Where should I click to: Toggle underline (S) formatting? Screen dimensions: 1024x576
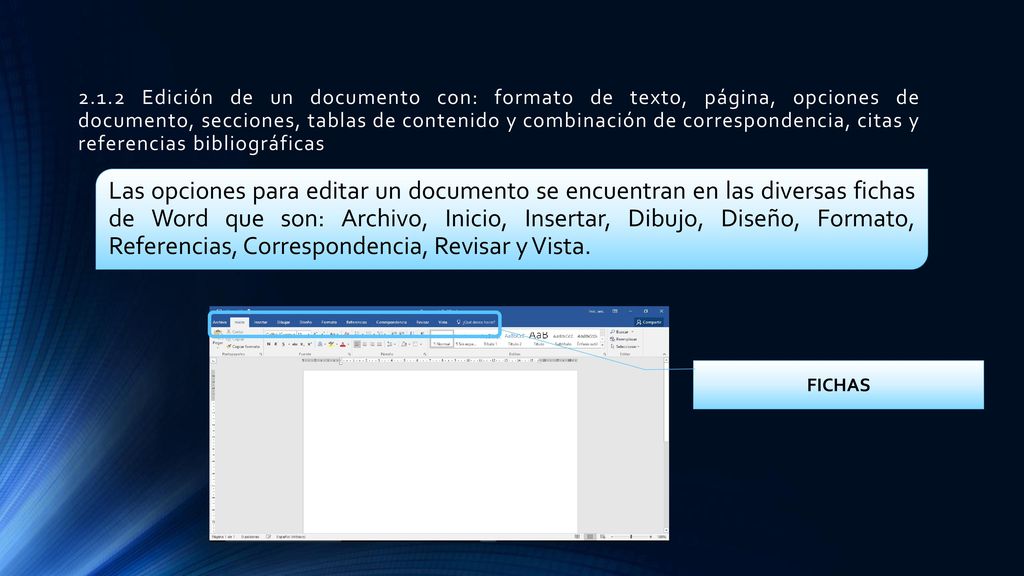coord(283,344)
